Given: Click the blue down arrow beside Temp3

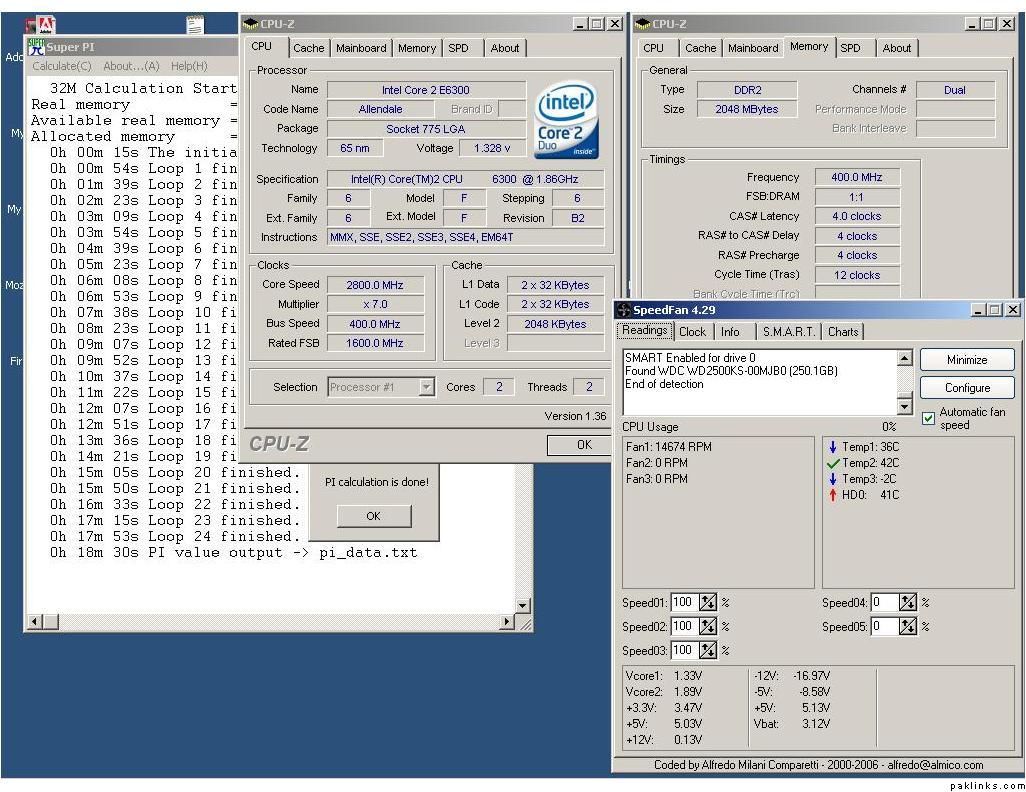Looking at the screenshot, I should pos(832,479).
